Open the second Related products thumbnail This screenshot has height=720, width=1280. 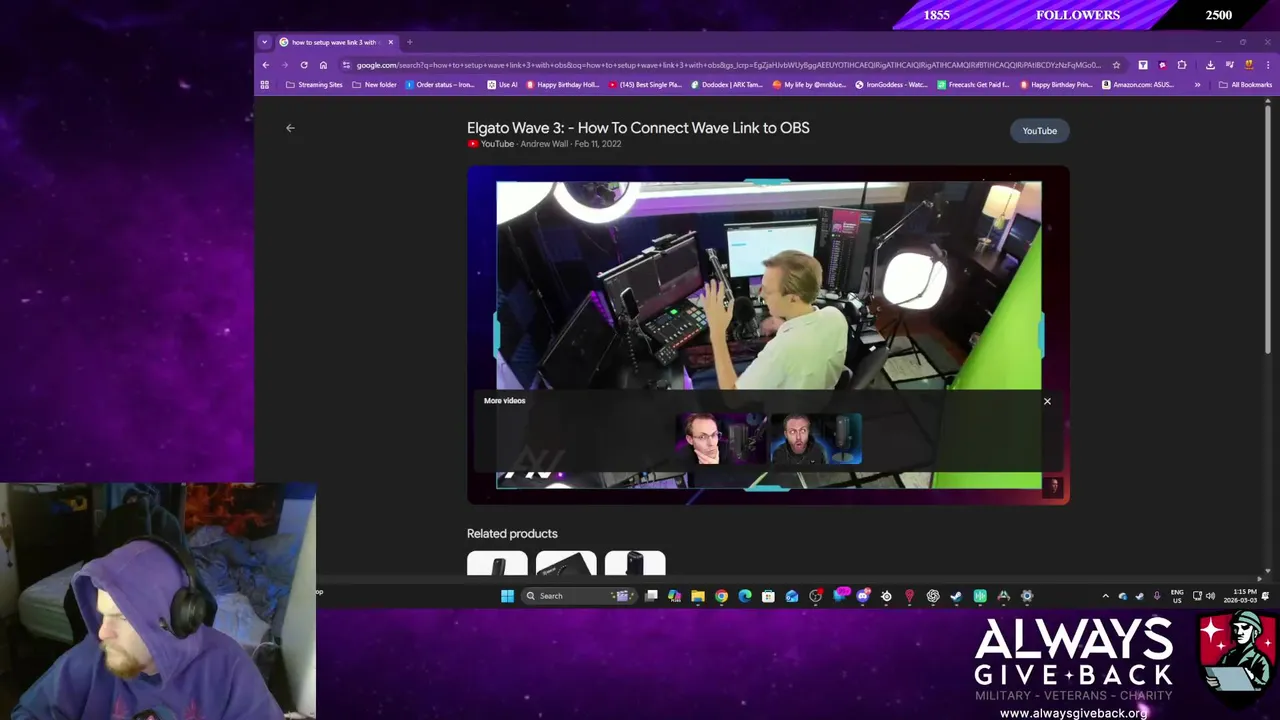click(x=566, y=564)
